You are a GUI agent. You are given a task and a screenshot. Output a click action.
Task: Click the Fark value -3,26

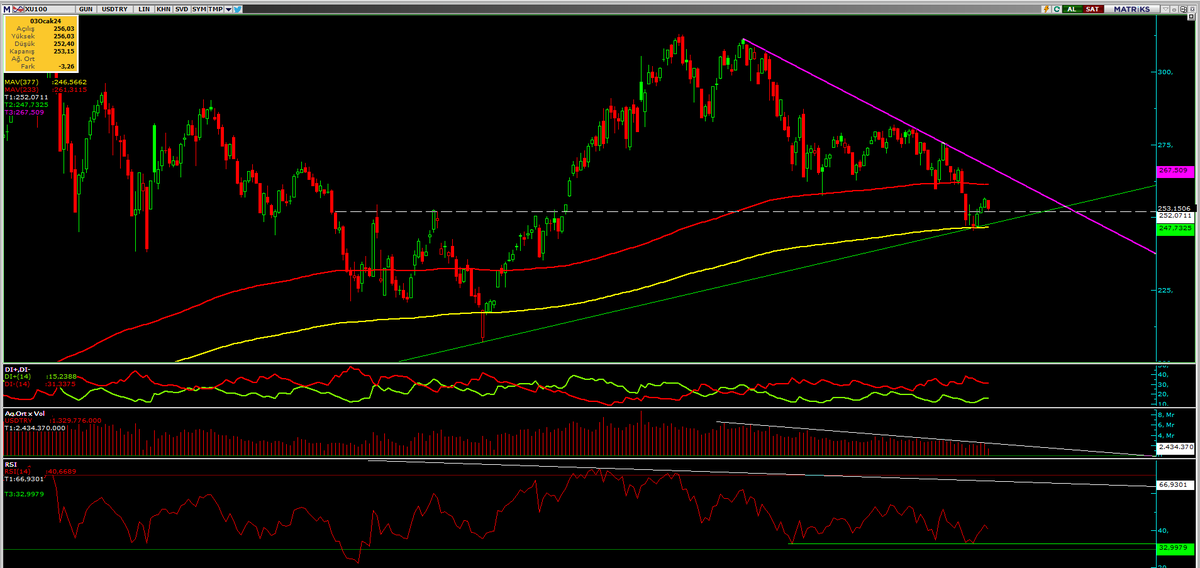pos(66,67)
